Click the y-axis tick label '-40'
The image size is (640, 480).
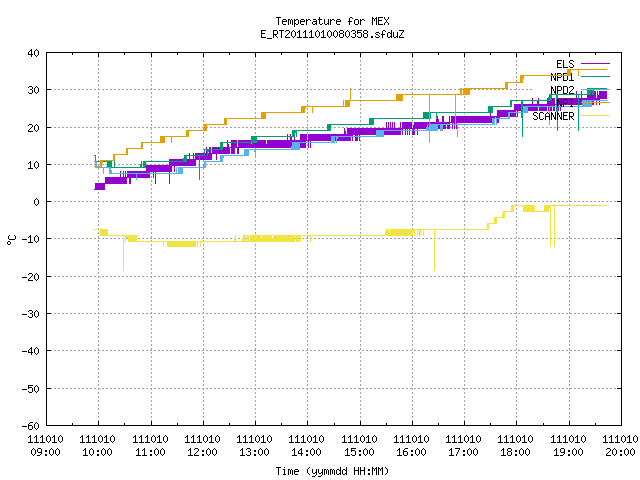pos(31,351)
